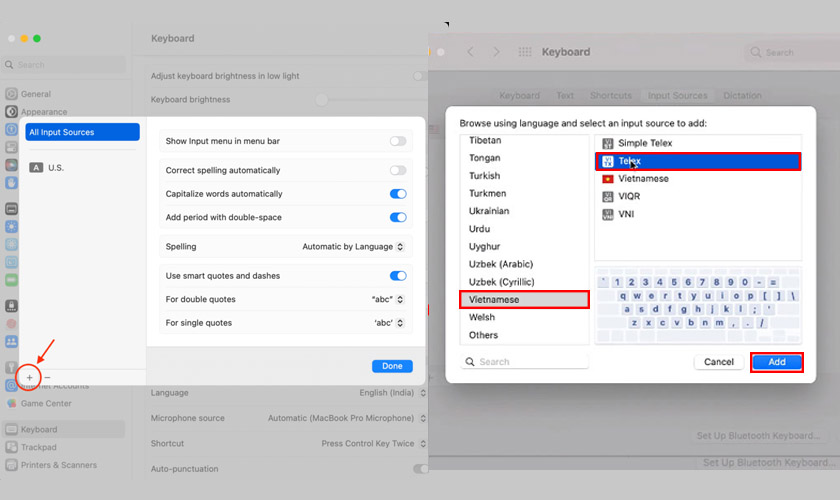
Task: Switch to the Keyboard tab
Action: tap(520, 95)
